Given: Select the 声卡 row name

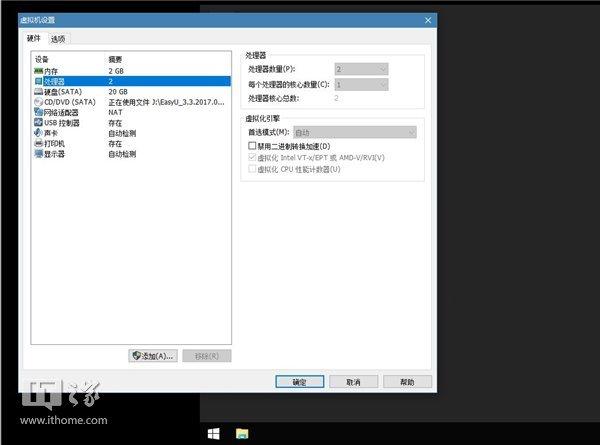Looking at the screenshot, I should point(51,133).
